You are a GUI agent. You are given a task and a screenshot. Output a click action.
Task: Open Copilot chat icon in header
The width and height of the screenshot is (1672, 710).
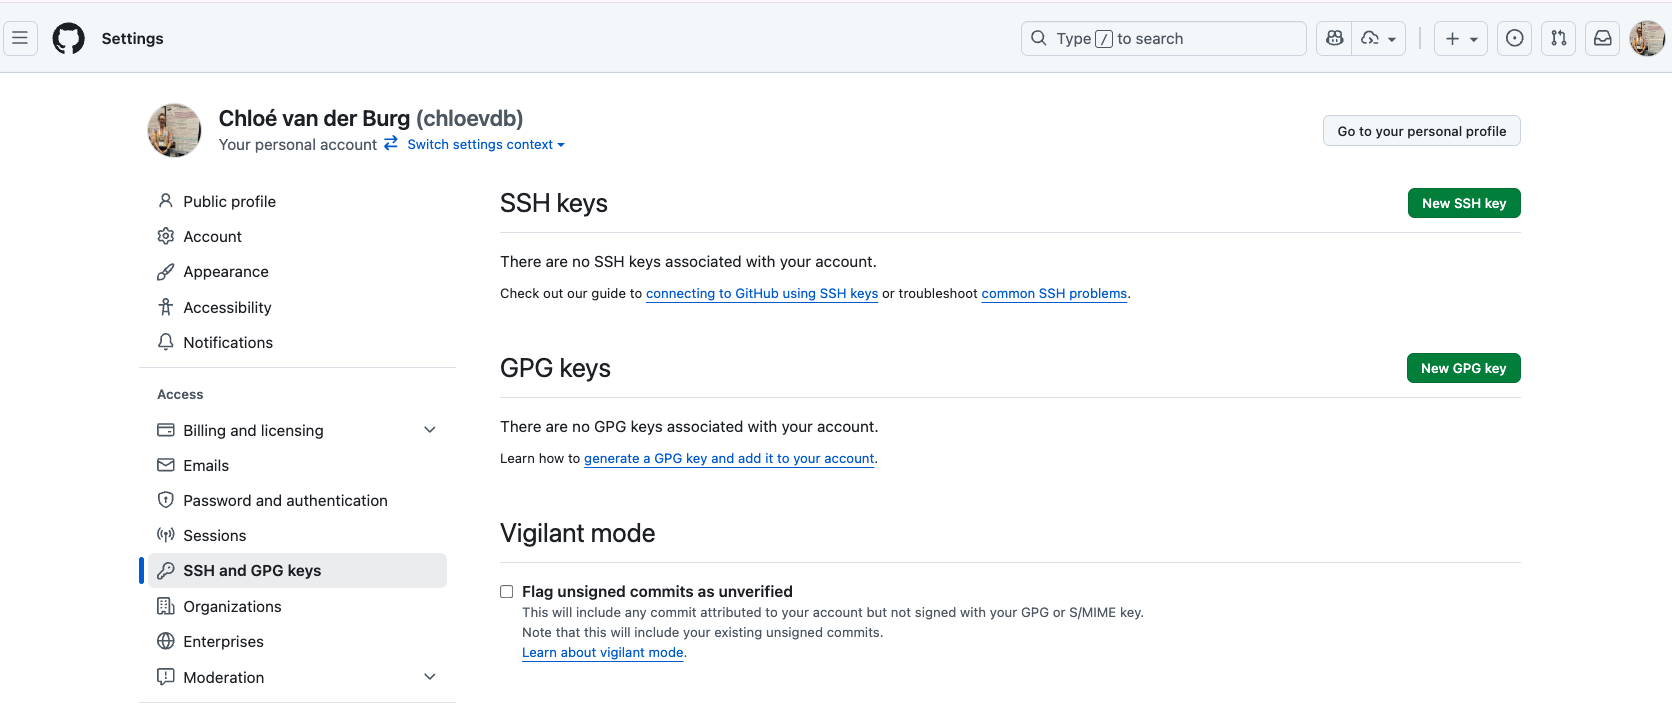click(1334, 38)
